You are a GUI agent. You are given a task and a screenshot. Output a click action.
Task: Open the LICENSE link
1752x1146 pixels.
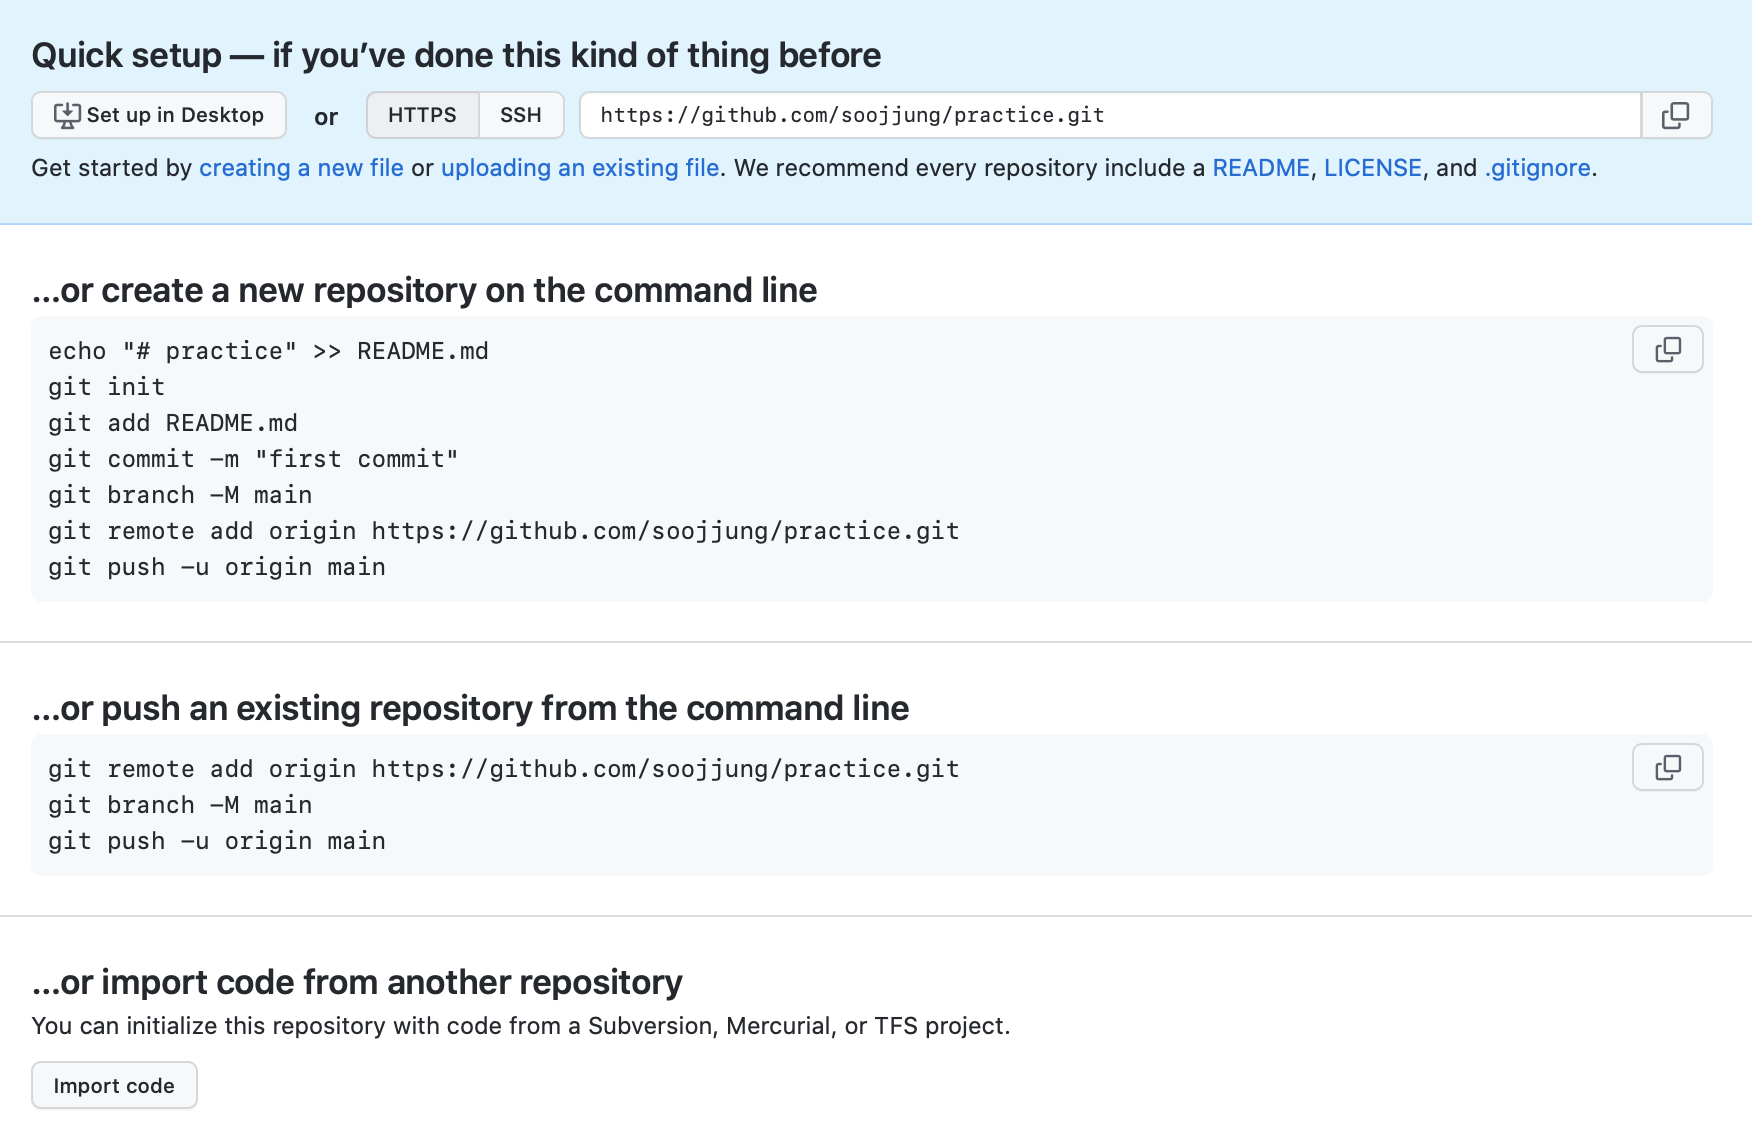click(1373, 167)
